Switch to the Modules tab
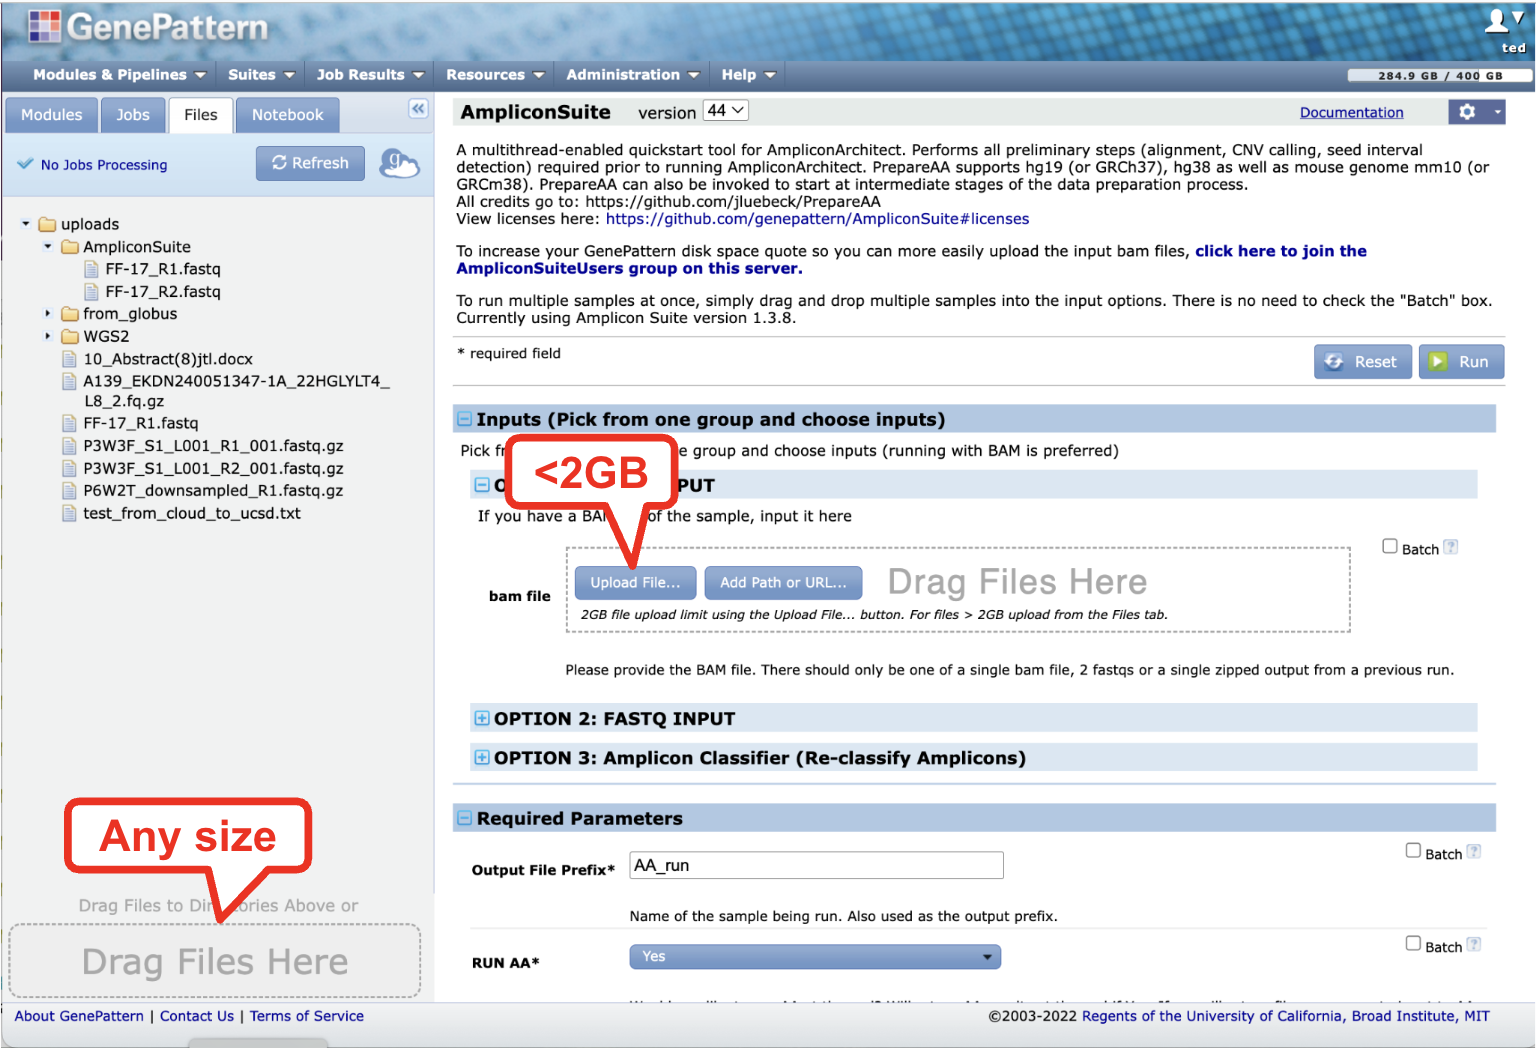This screenshot has height=1048, width=1536. (52, 115)
